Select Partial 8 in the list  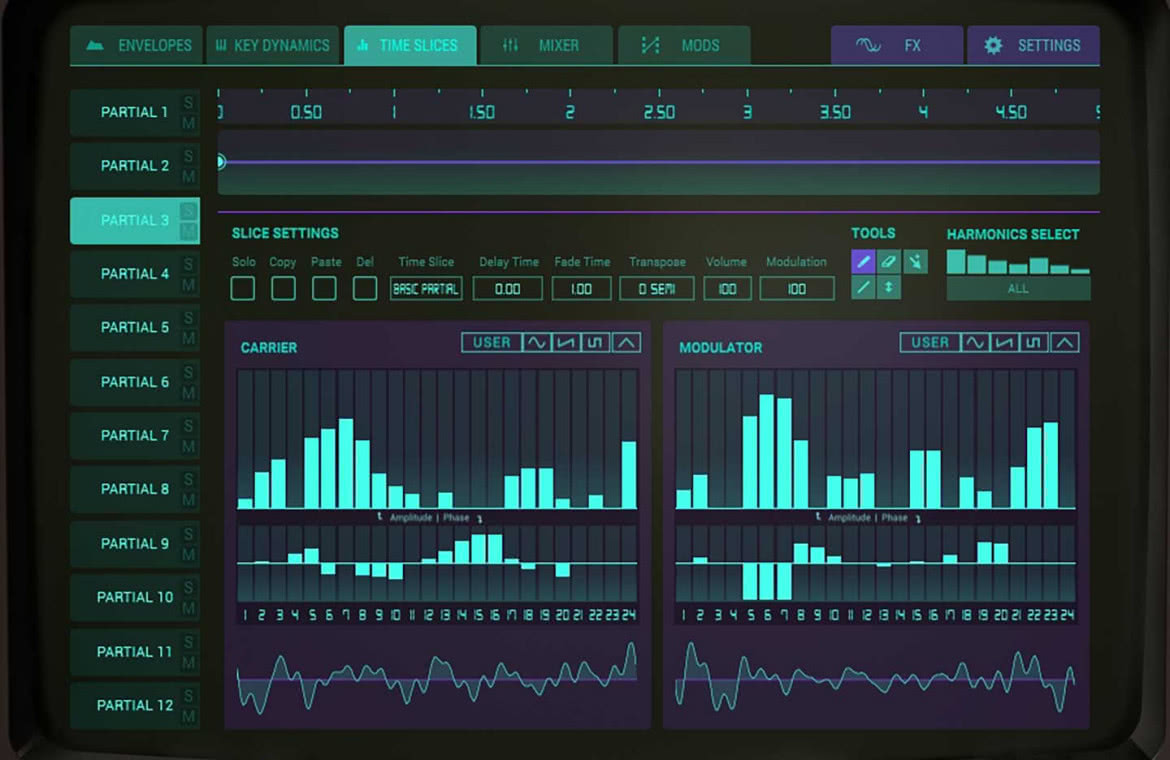135,489
